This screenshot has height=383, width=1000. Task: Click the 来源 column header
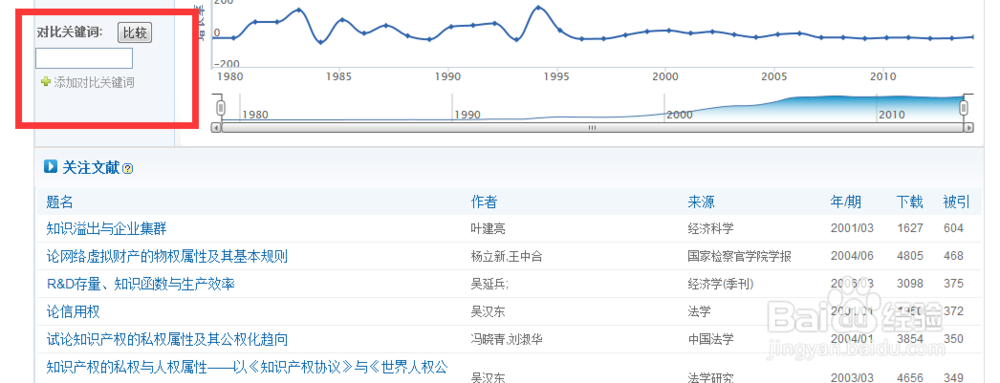(701, 202)
